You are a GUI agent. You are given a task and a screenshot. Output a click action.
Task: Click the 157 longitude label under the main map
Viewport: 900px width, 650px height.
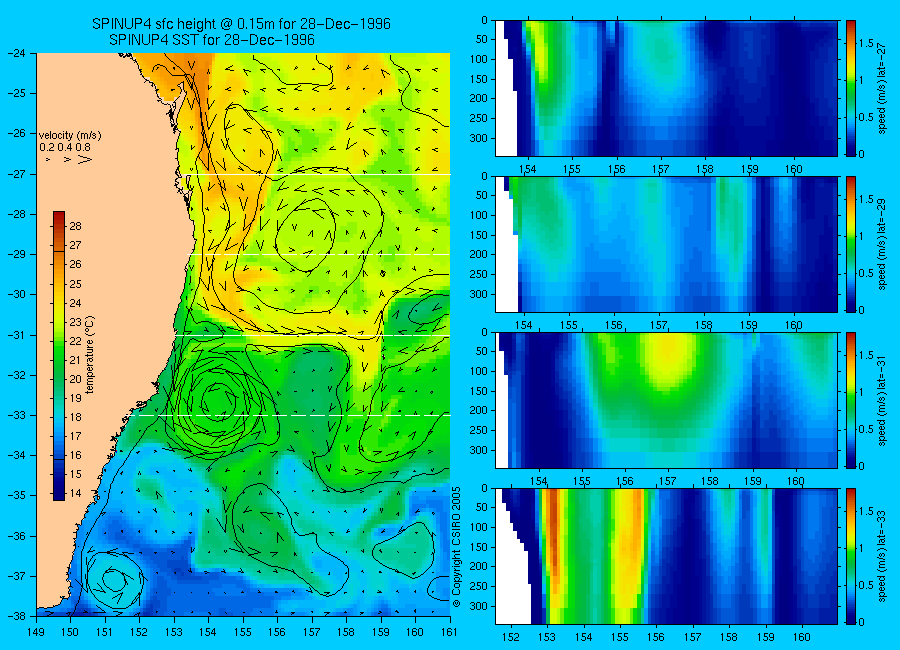point(312,632)
